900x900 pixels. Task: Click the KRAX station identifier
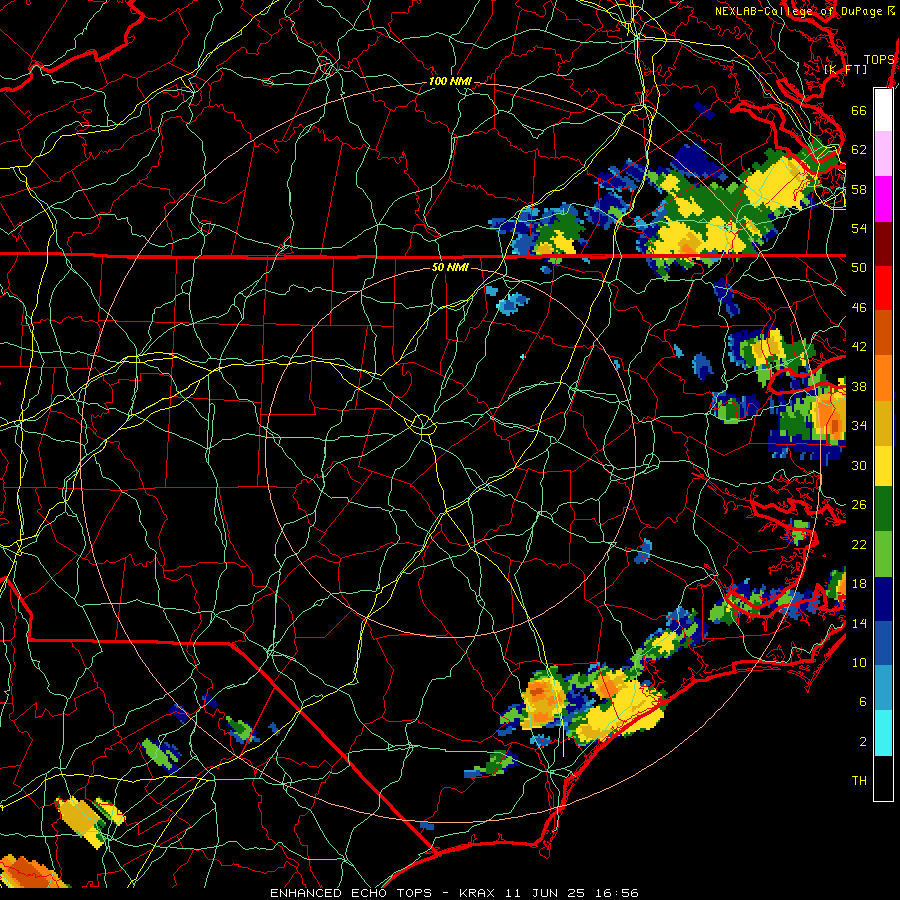click(476, 893)
